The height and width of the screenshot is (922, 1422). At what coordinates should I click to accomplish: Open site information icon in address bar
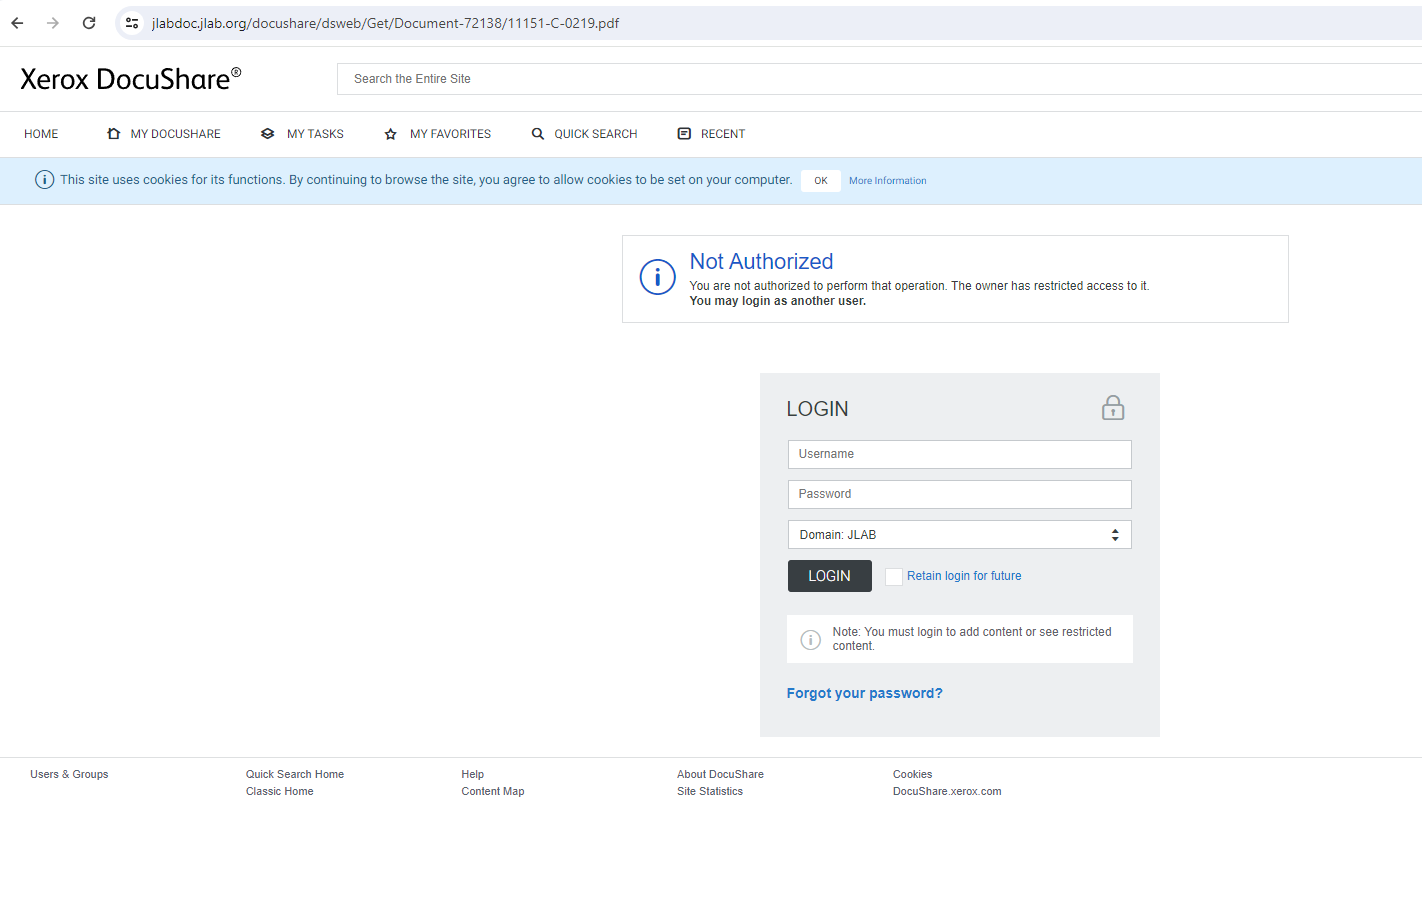[132, 23]
